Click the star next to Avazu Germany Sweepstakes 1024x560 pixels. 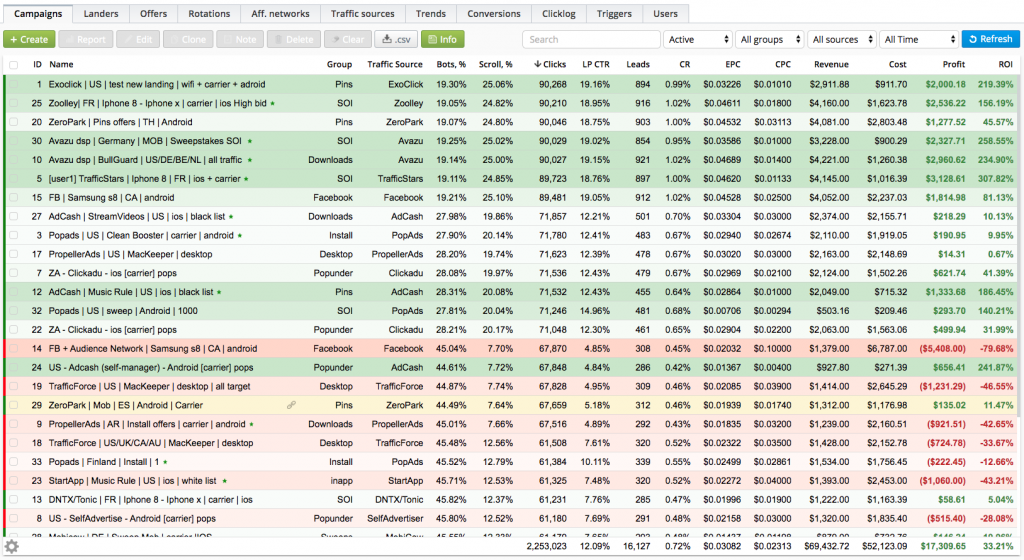pyautogui.click(x=249, y=141)
